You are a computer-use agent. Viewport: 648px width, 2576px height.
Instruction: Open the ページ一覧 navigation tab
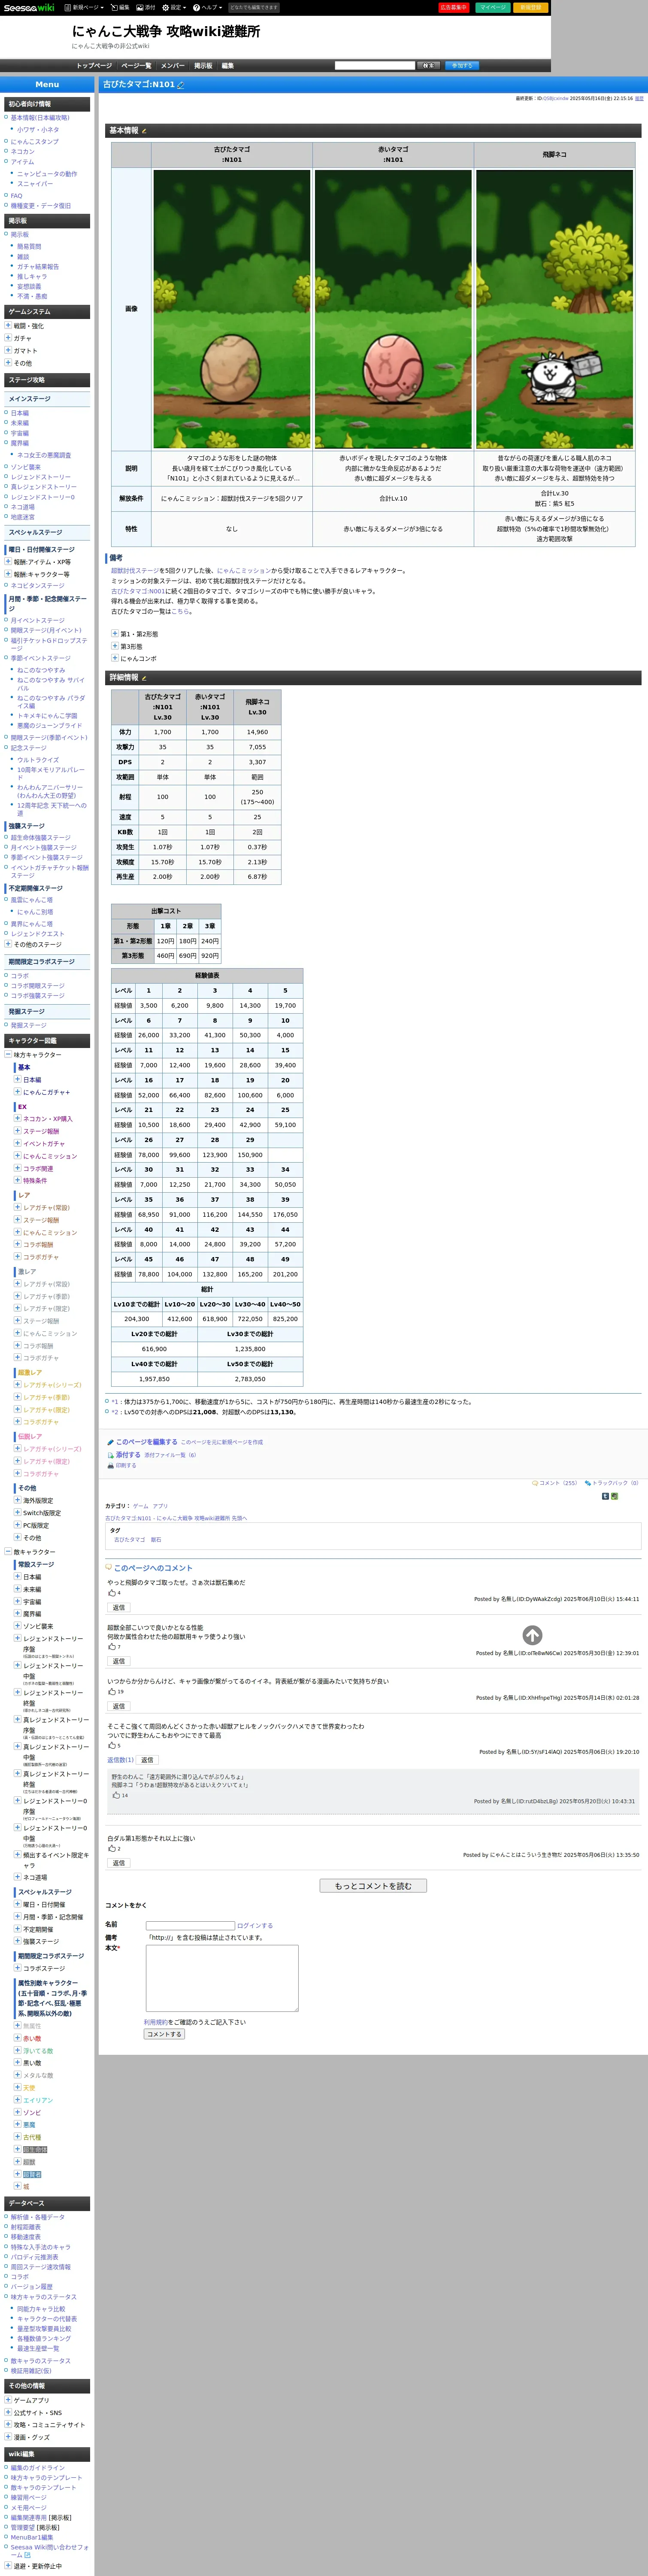[x=136, y=66]
